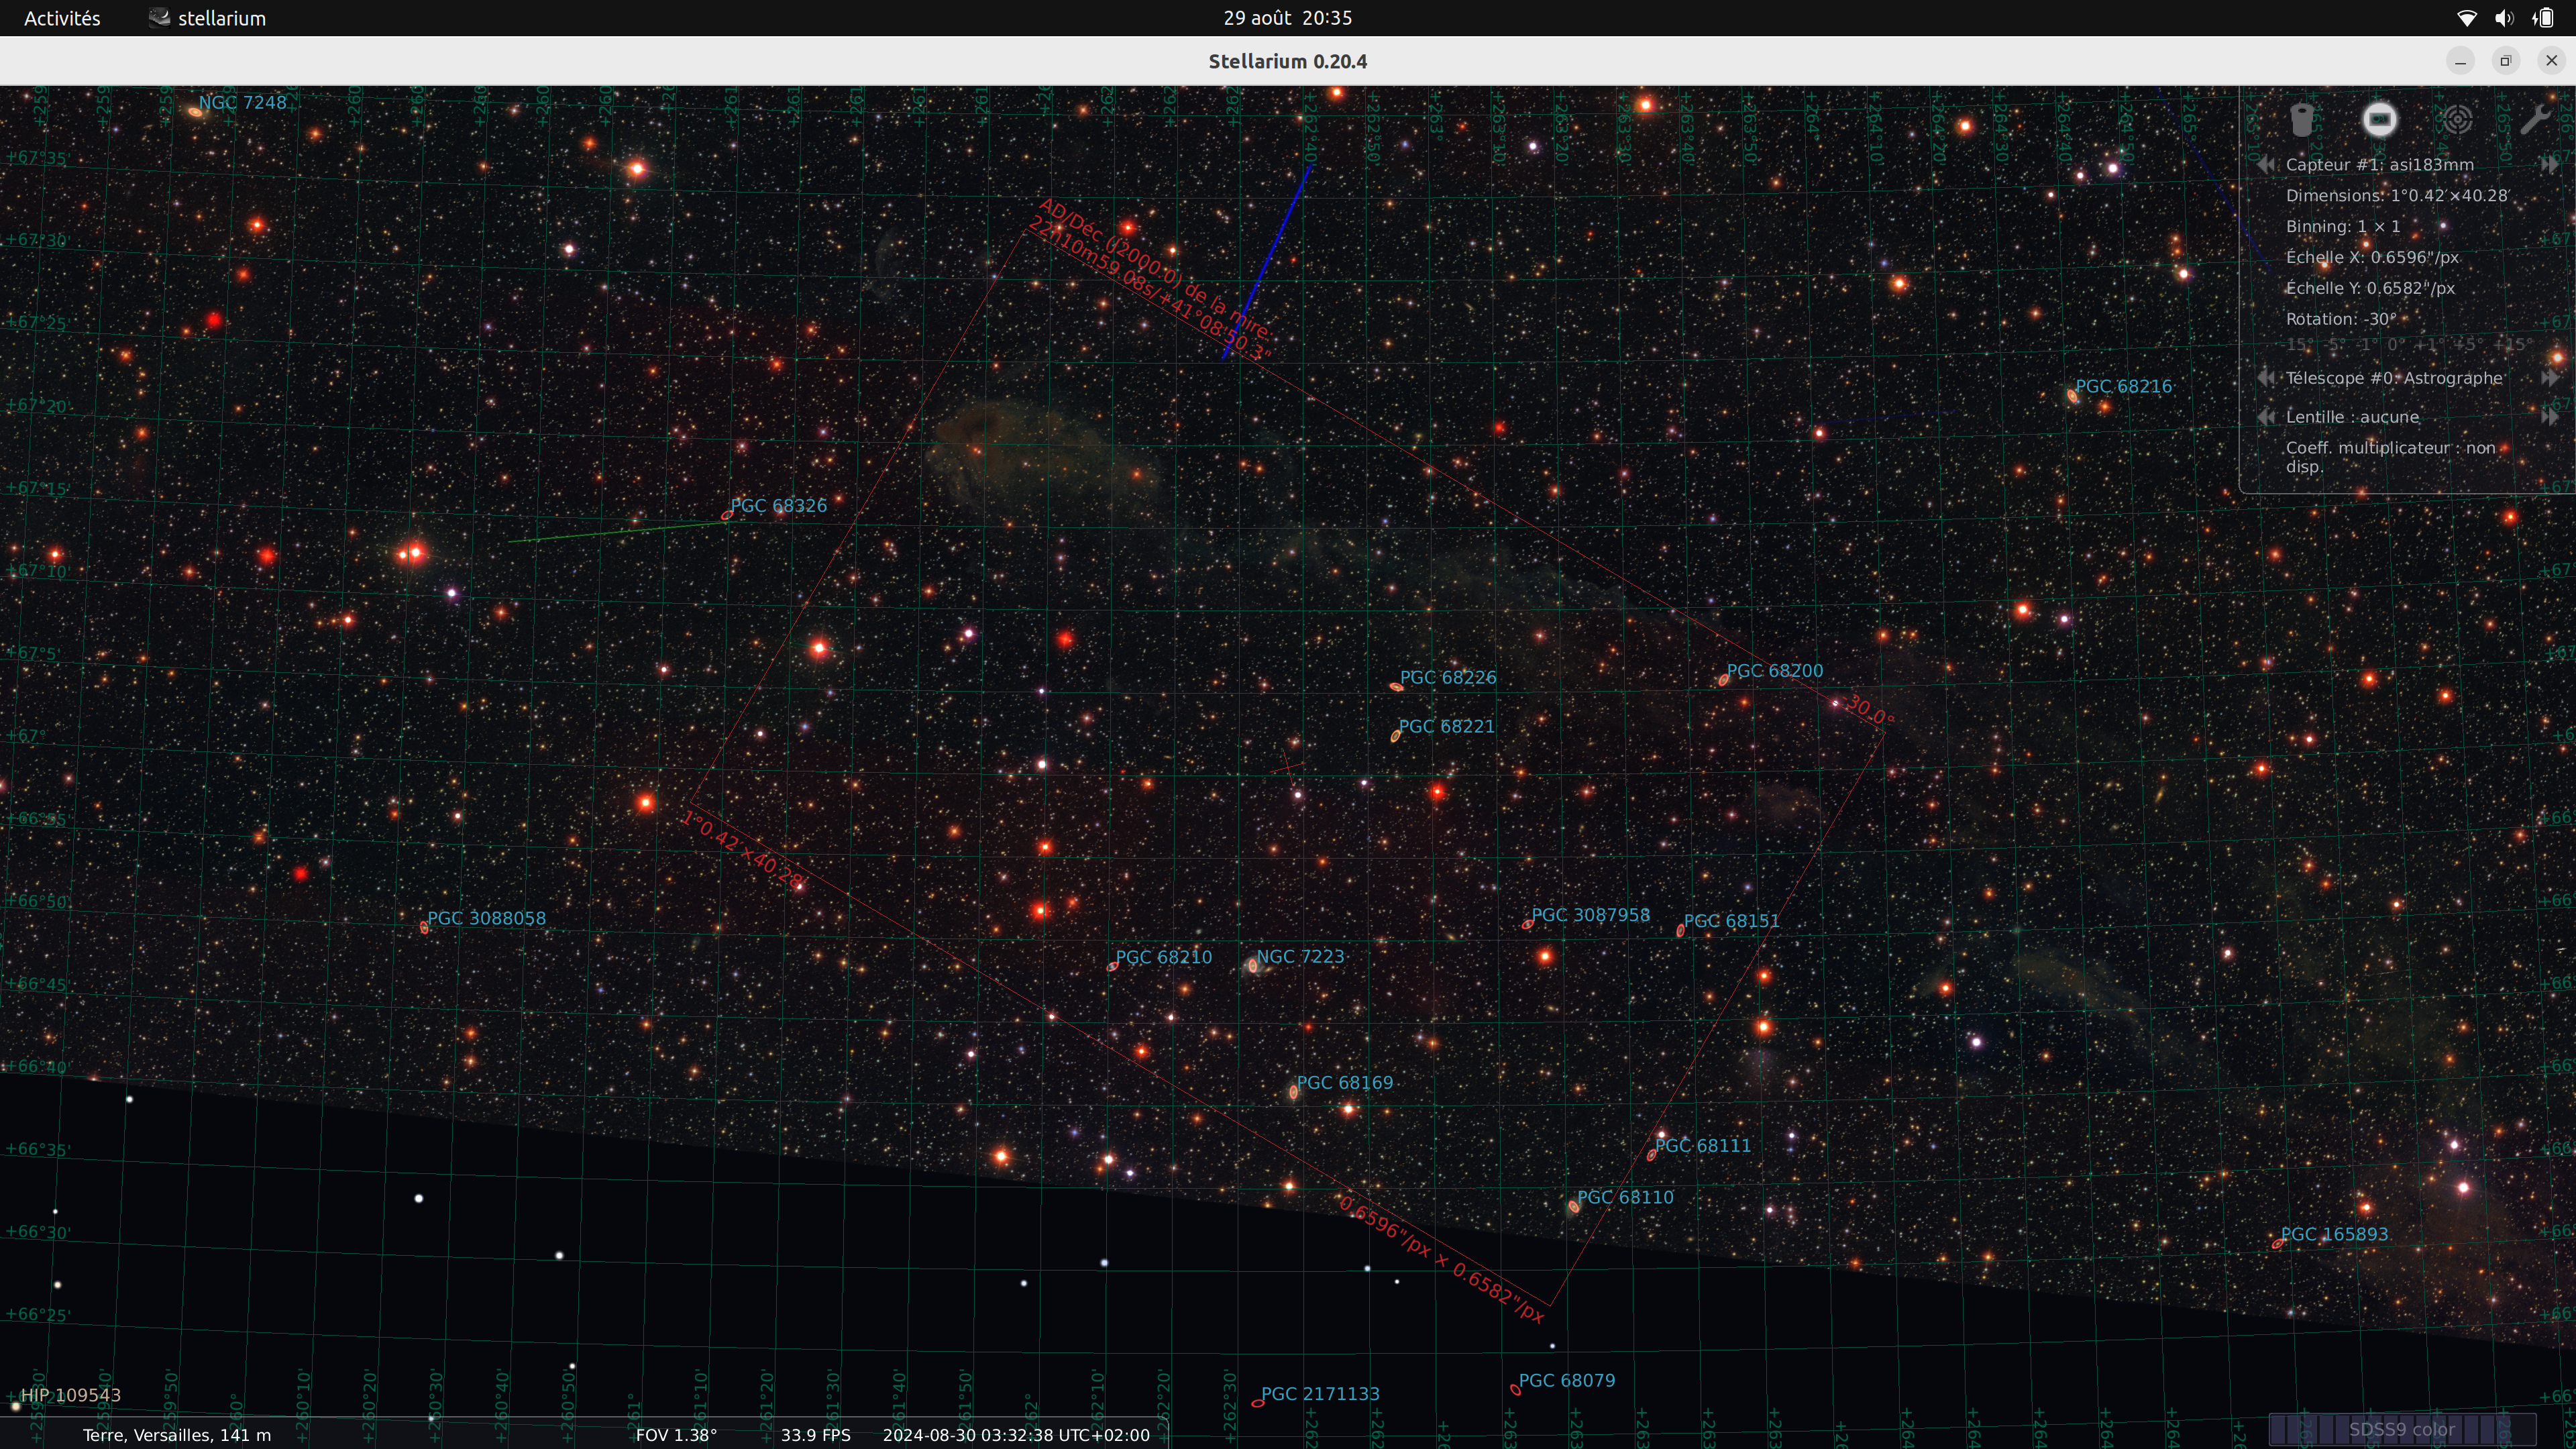Open volume control in system tray
Screen dimensions: 2576x1449
point(2504,18)
